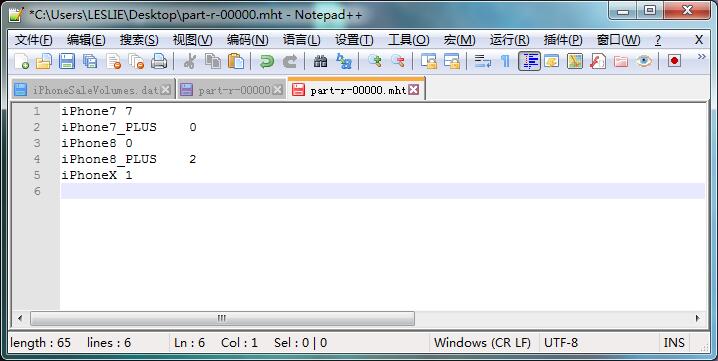Image resolution: width=718 pixels, height=361 pixels.
Task: Click the scrollbar's left arrow
Action: 20,318
